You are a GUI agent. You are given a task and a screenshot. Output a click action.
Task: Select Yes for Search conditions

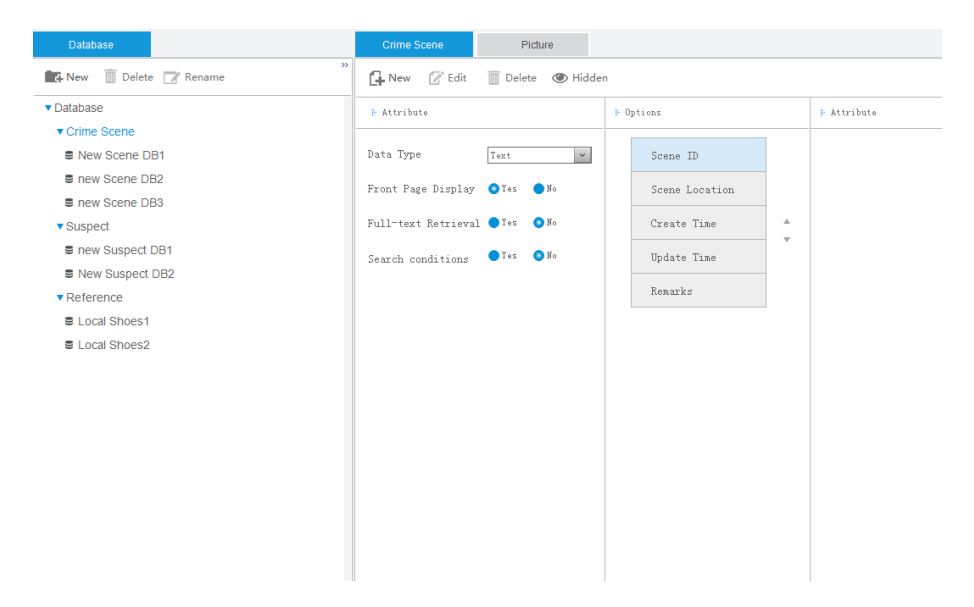click(x=493, y=256)
